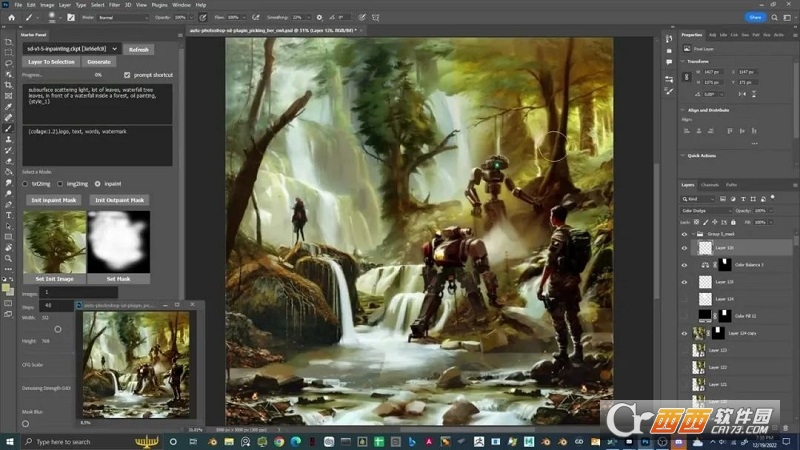Open the layer Opacity dropdown arrow
Viewport: 800px width, 450px height.
[771, 211]
